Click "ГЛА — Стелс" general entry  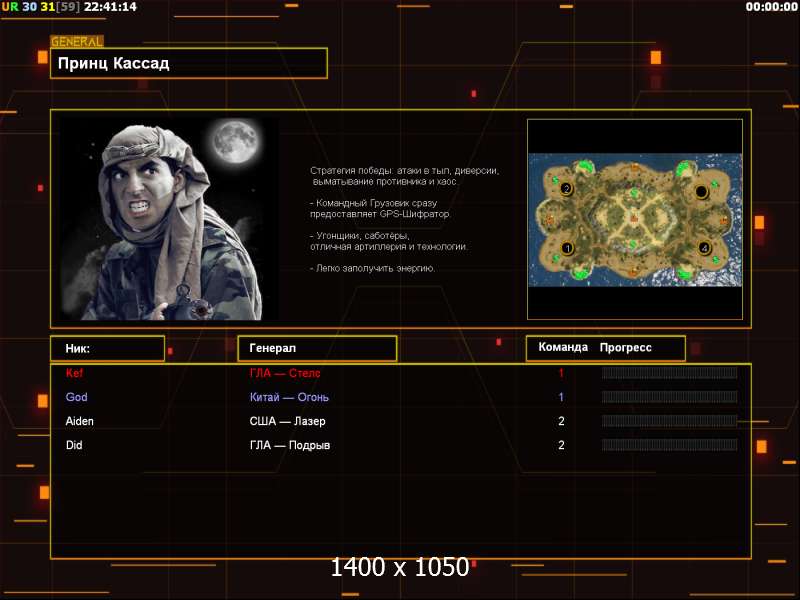click(x=285, y=373)
